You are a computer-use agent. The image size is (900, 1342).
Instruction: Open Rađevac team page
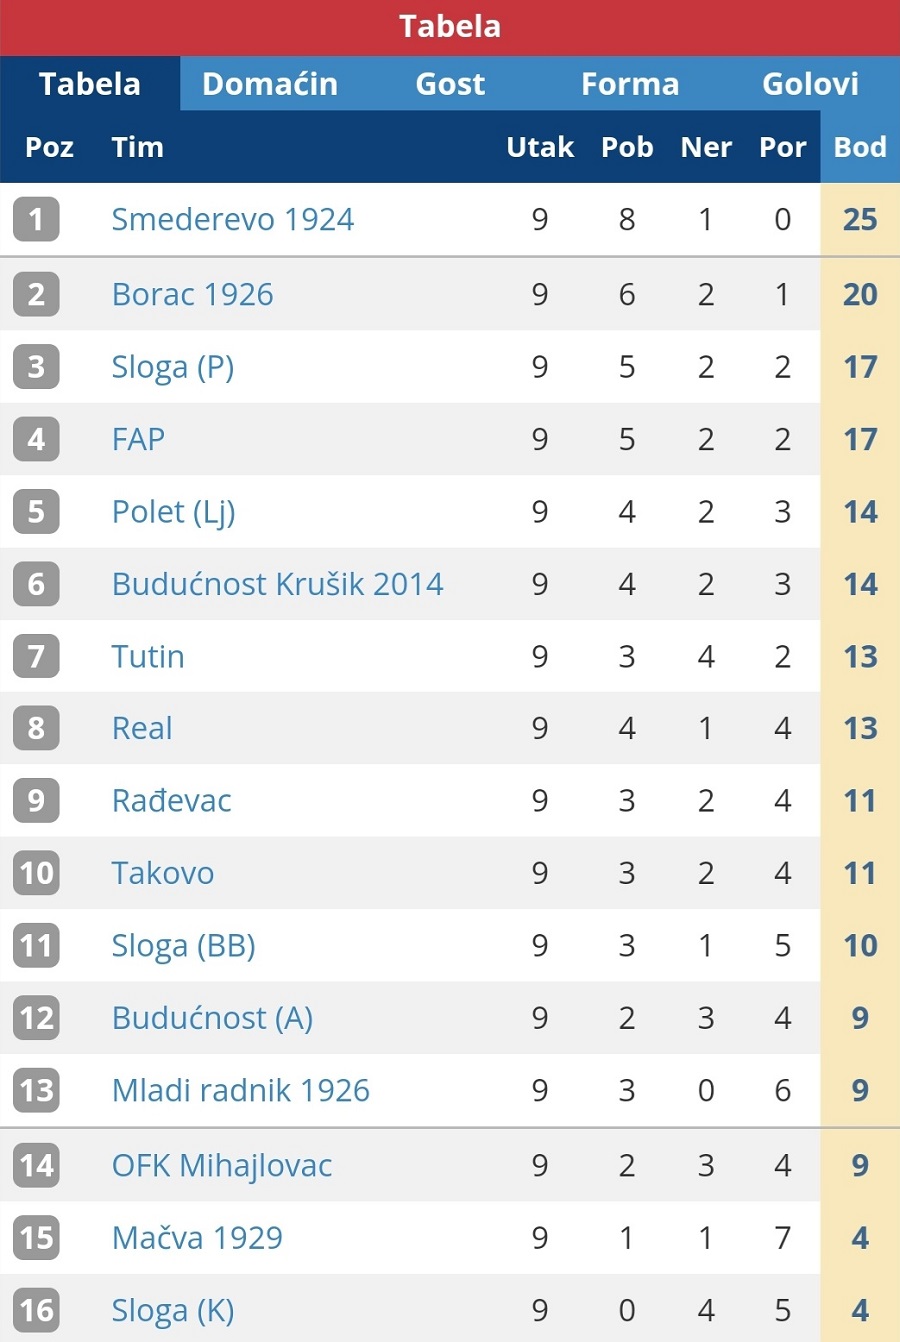pyautogui.click(x=171, y=800)
